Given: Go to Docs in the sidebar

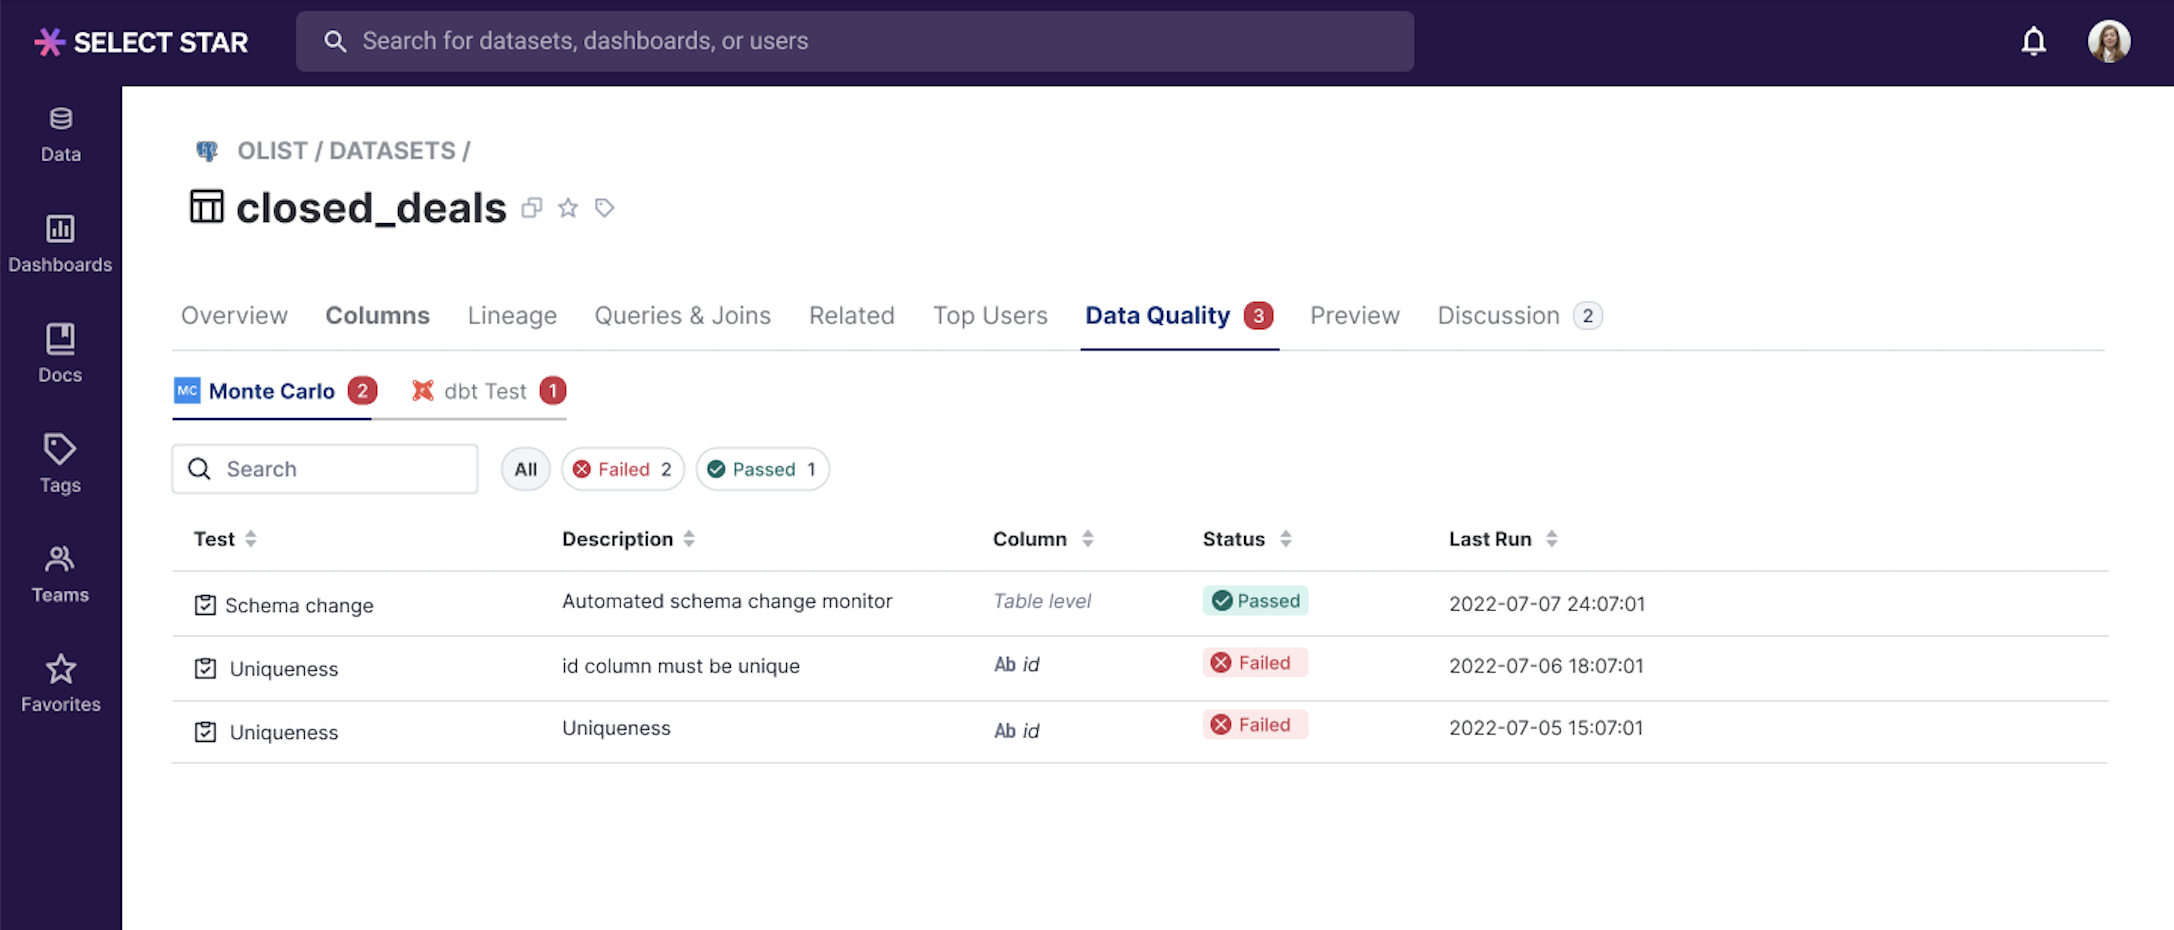Looking at the screenshot, I should click(60, 354).
